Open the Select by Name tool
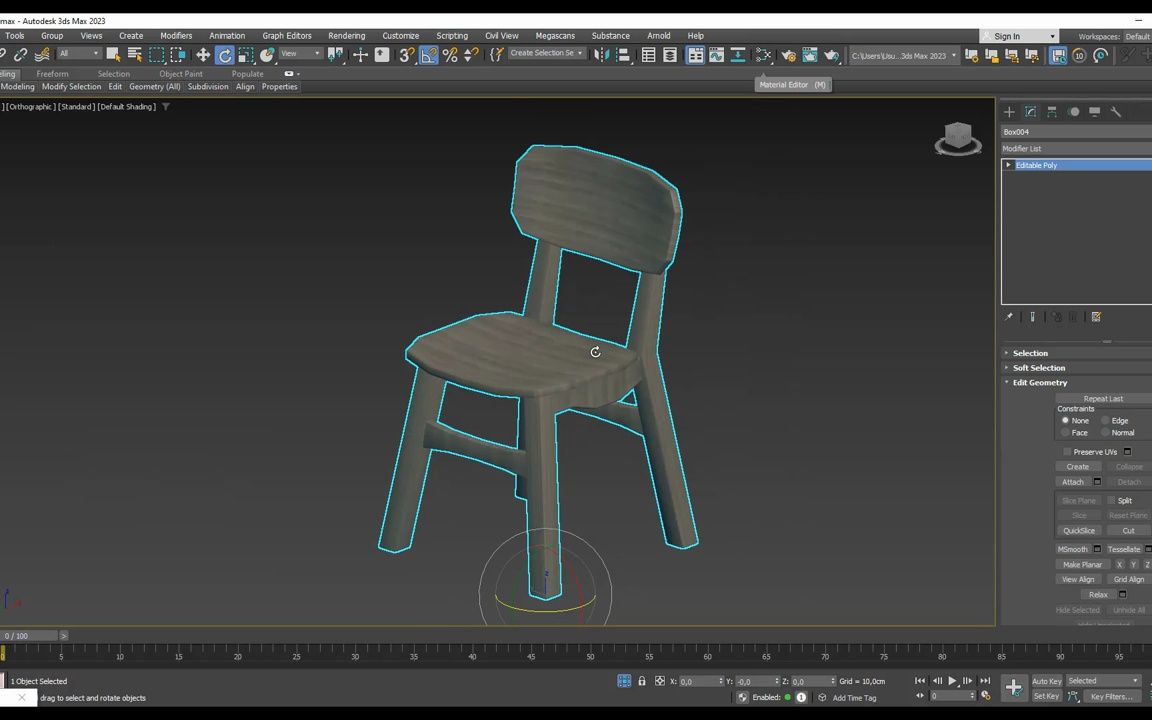Screen dimensions: 1152x720 tap(135, 55)
